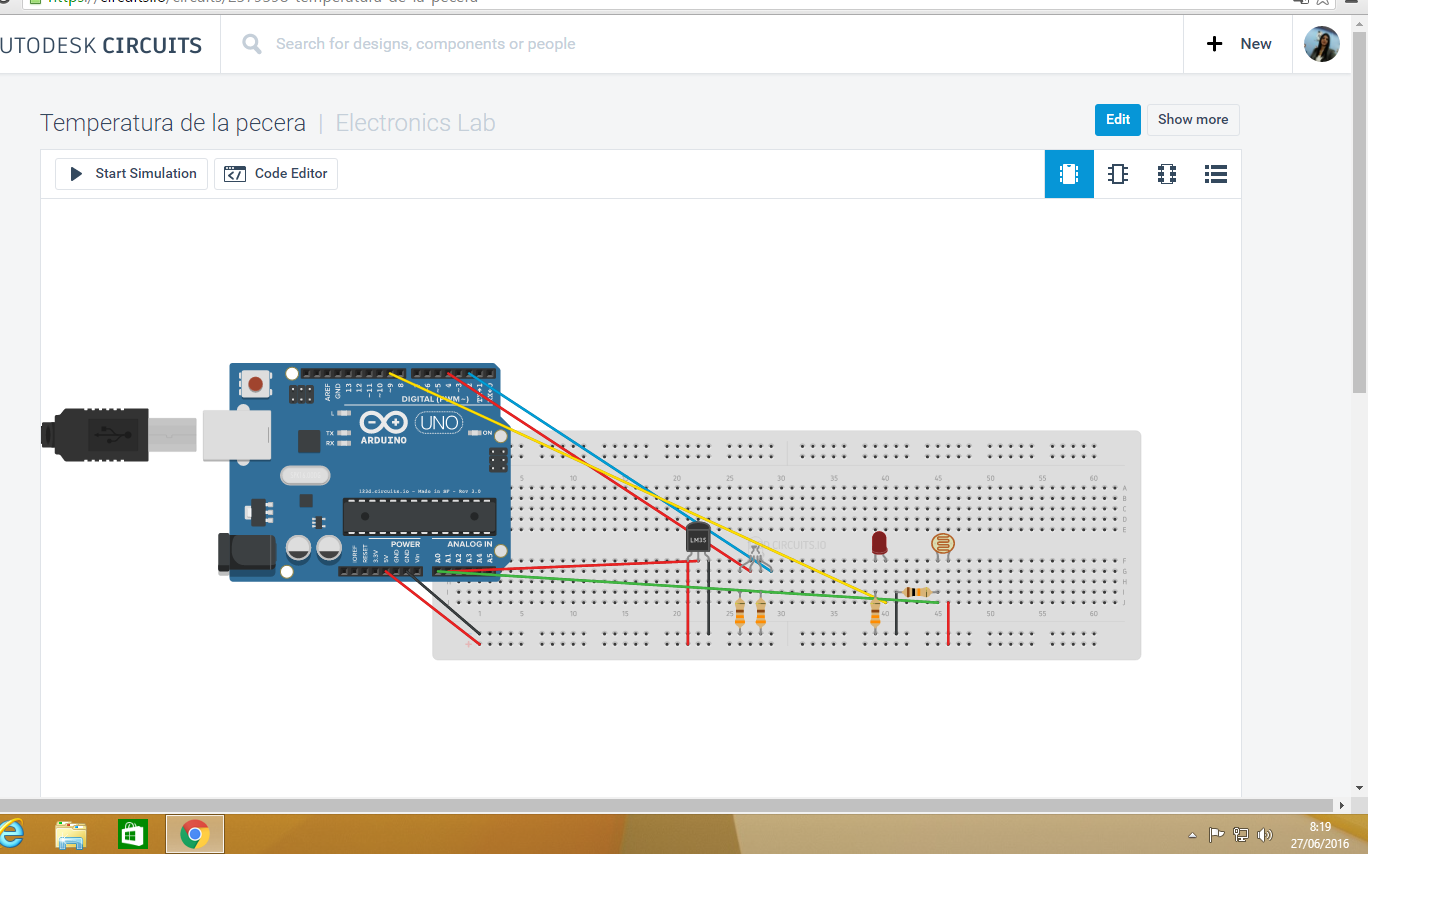
Task: Click the Start Simulation play icon
Action: pyautogui.click(x=77, y=173)
